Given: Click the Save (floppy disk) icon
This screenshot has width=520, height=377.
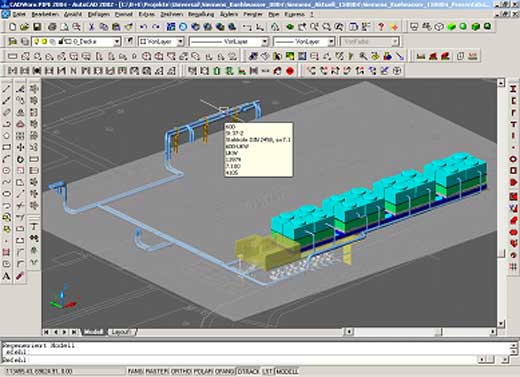Looking at the screenshot, I should pyautogui.click(x=37, y=27).
